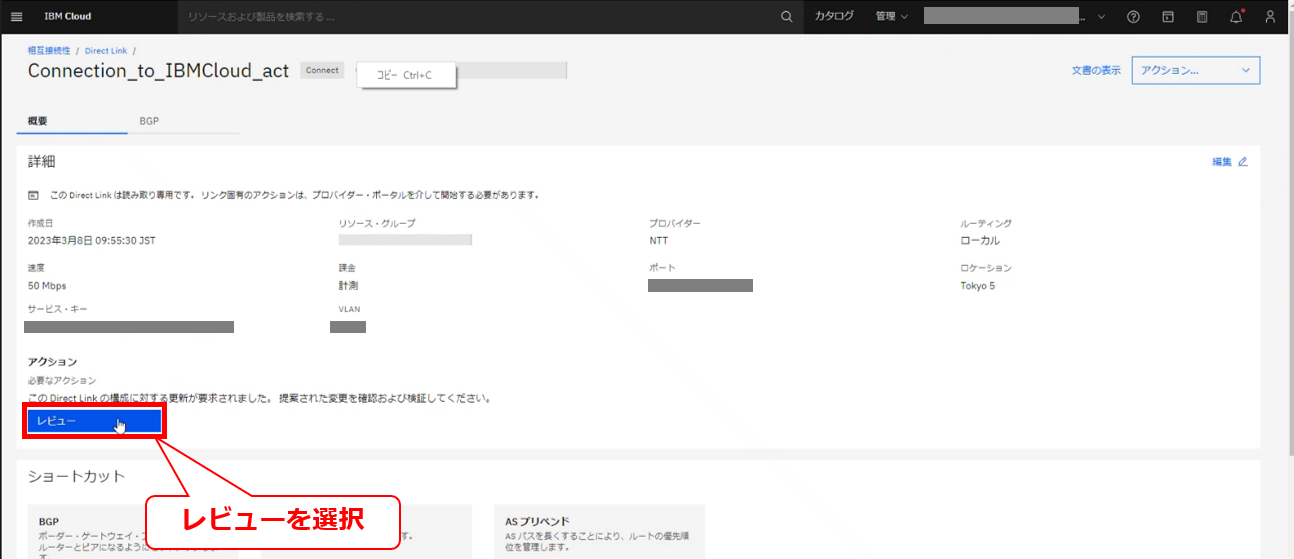This screenshot has height=559, width=1294.
Task: Select the Connection_to_IBMCloud_act title
Action: pos(158,71)
